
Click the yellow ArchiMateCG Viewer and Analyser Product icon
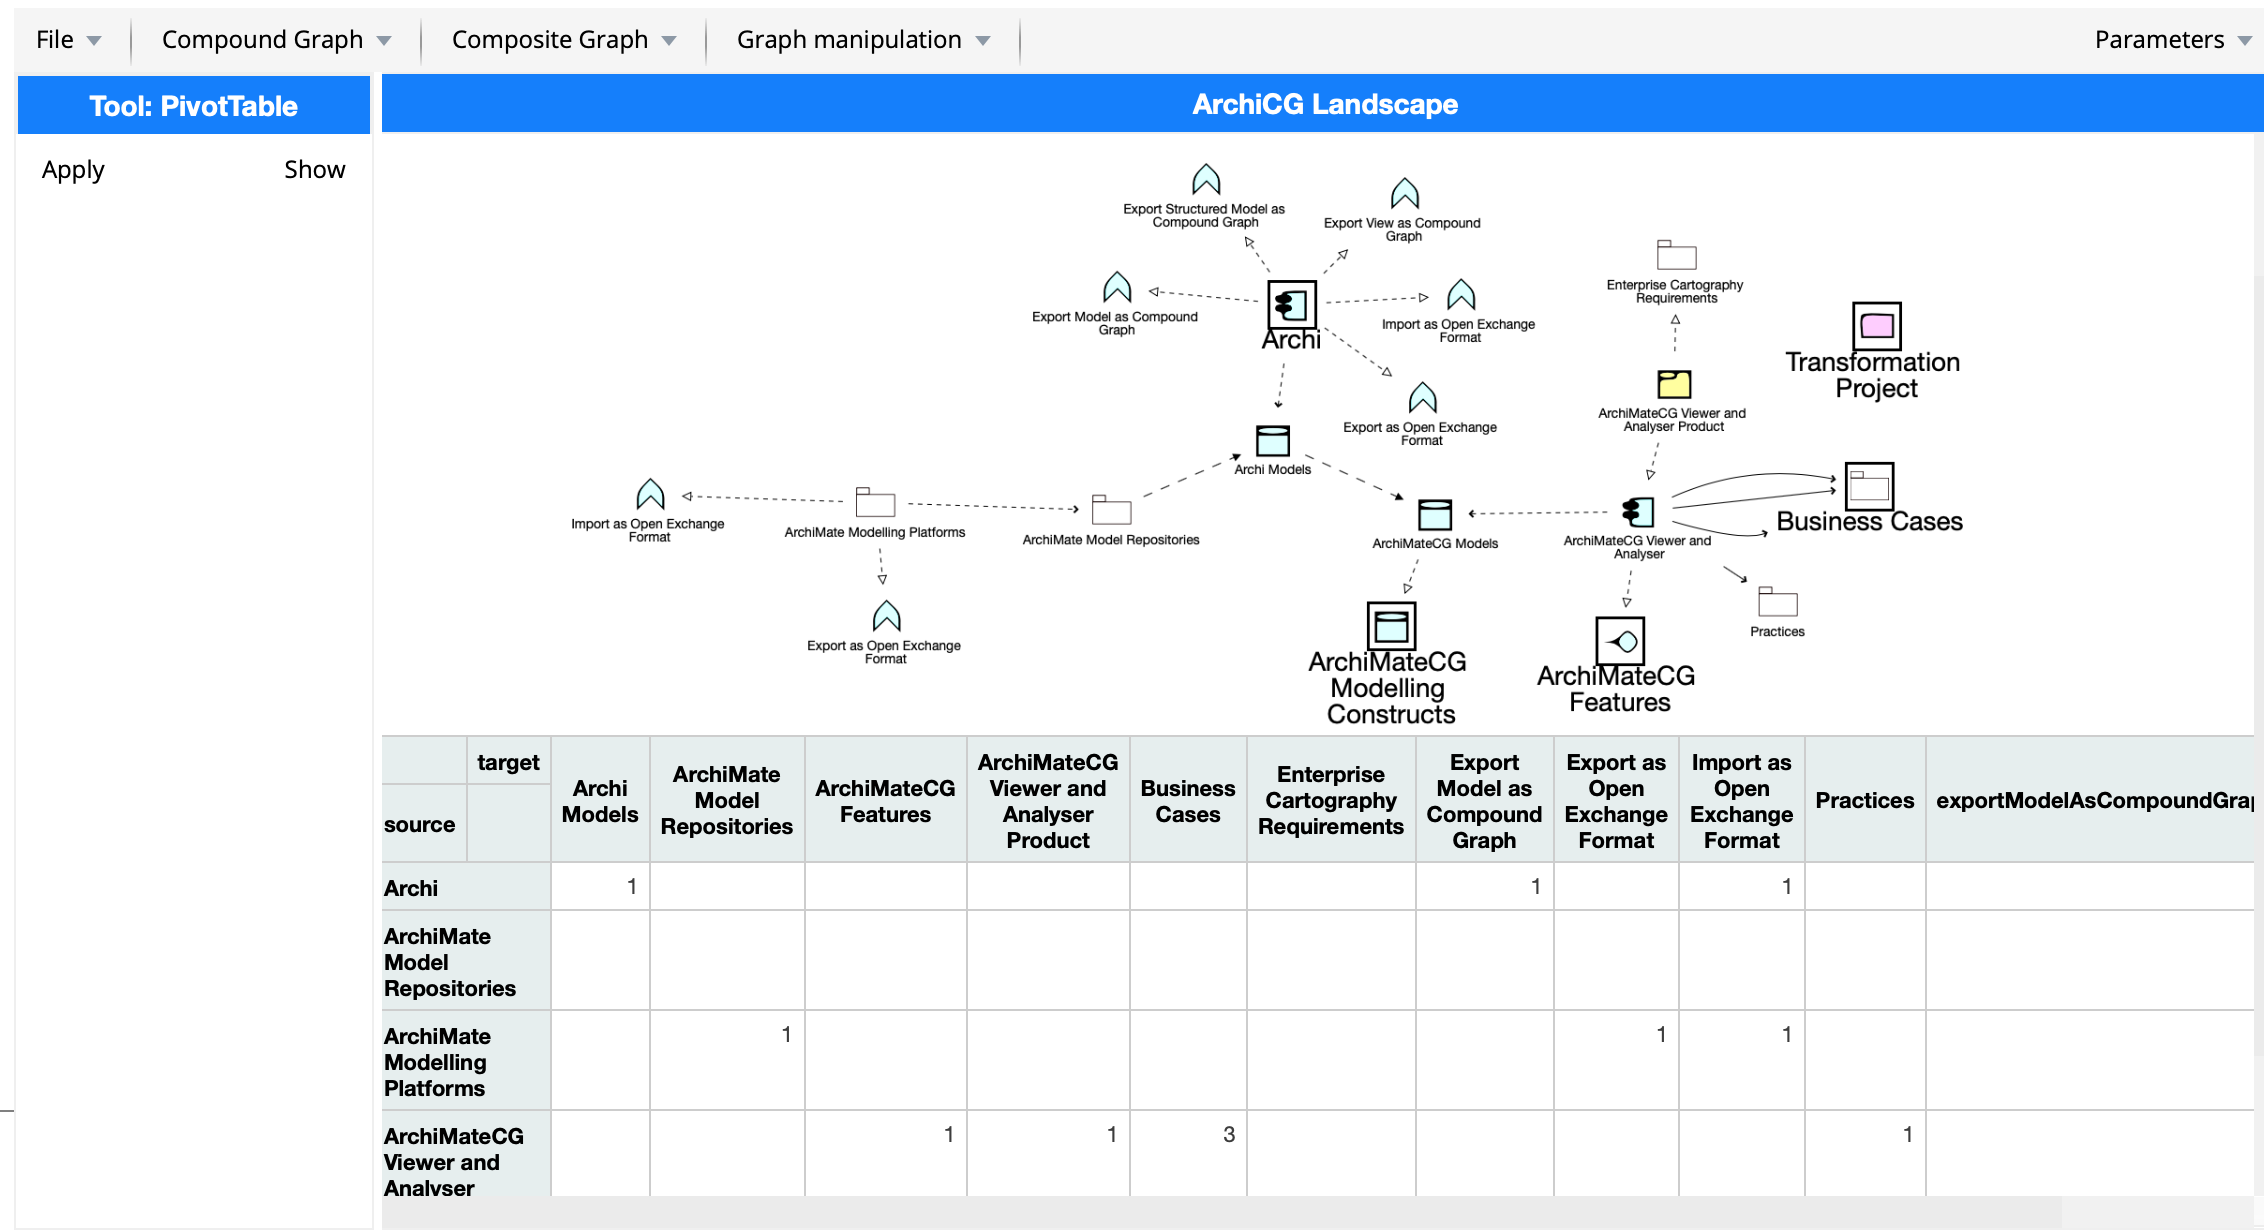[x=1674, y=384]
